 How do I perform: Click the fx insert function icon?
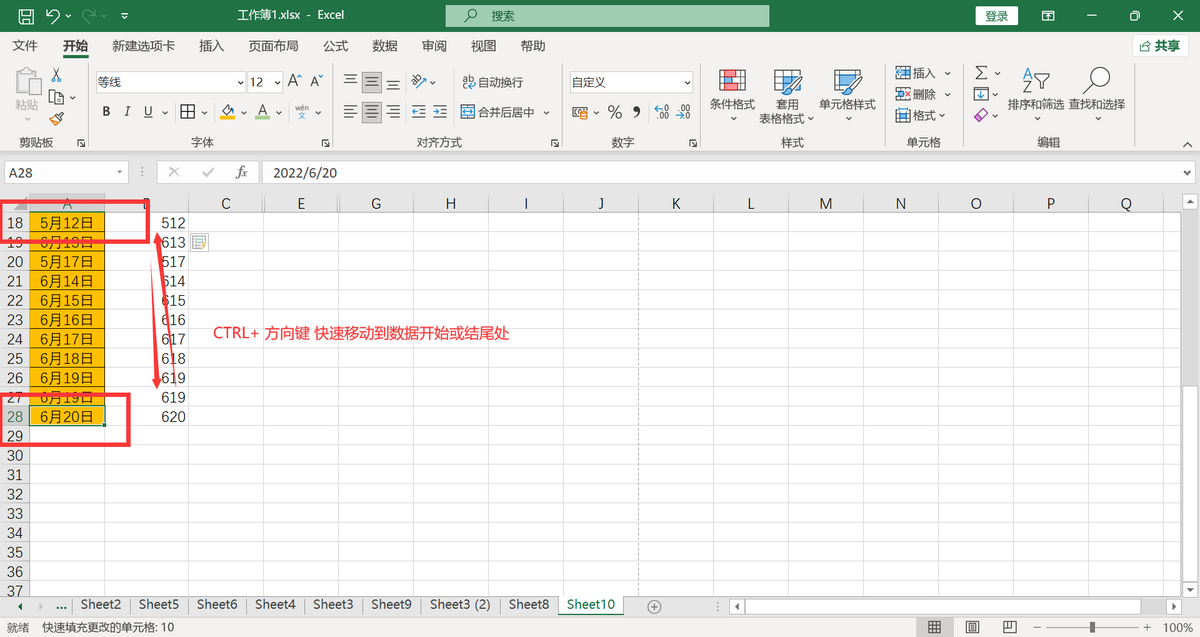tap(241, 172)
